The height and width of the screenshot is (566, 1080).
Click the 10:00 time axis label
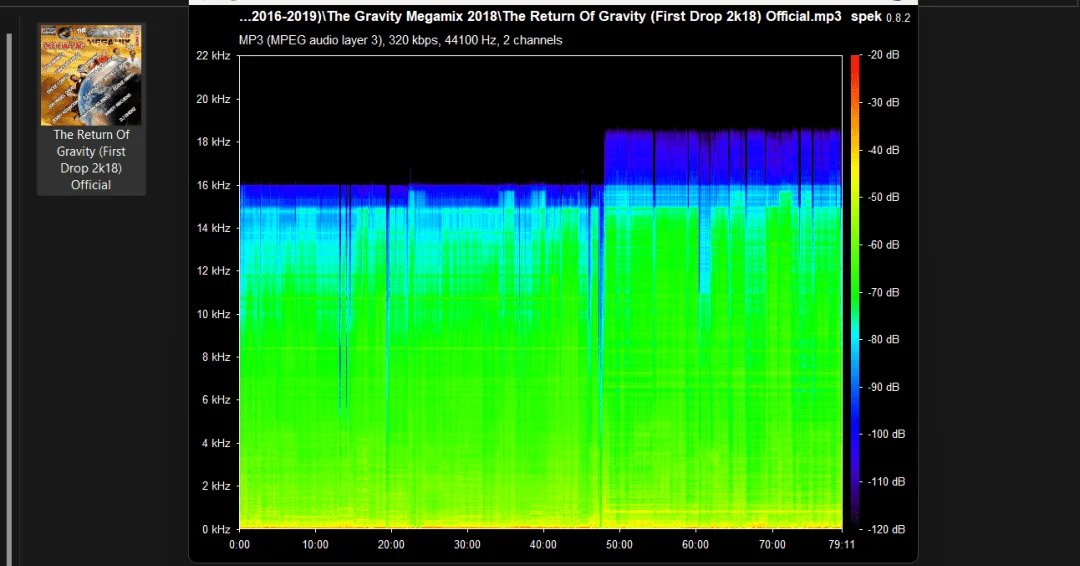315,545
